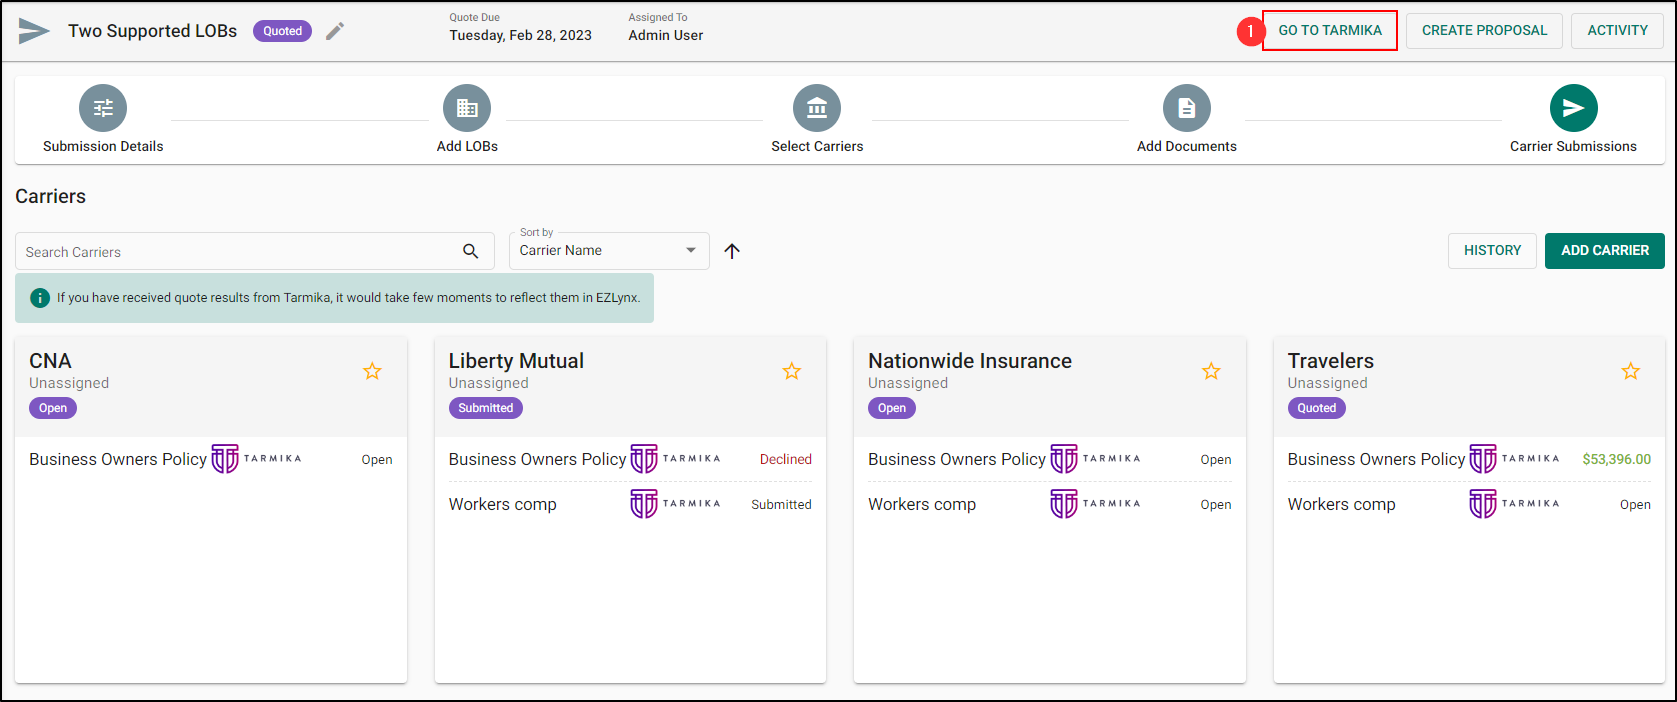The height and width of the screenshot is (702, 1677).
Task: Click Two Supported LOBs title
Action: (152, 31)
